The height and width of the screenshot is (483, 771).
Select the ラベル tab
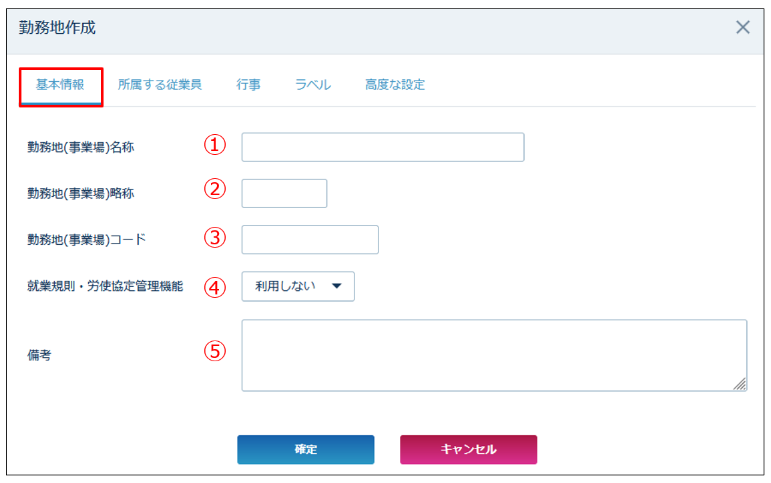click(312, 85)
